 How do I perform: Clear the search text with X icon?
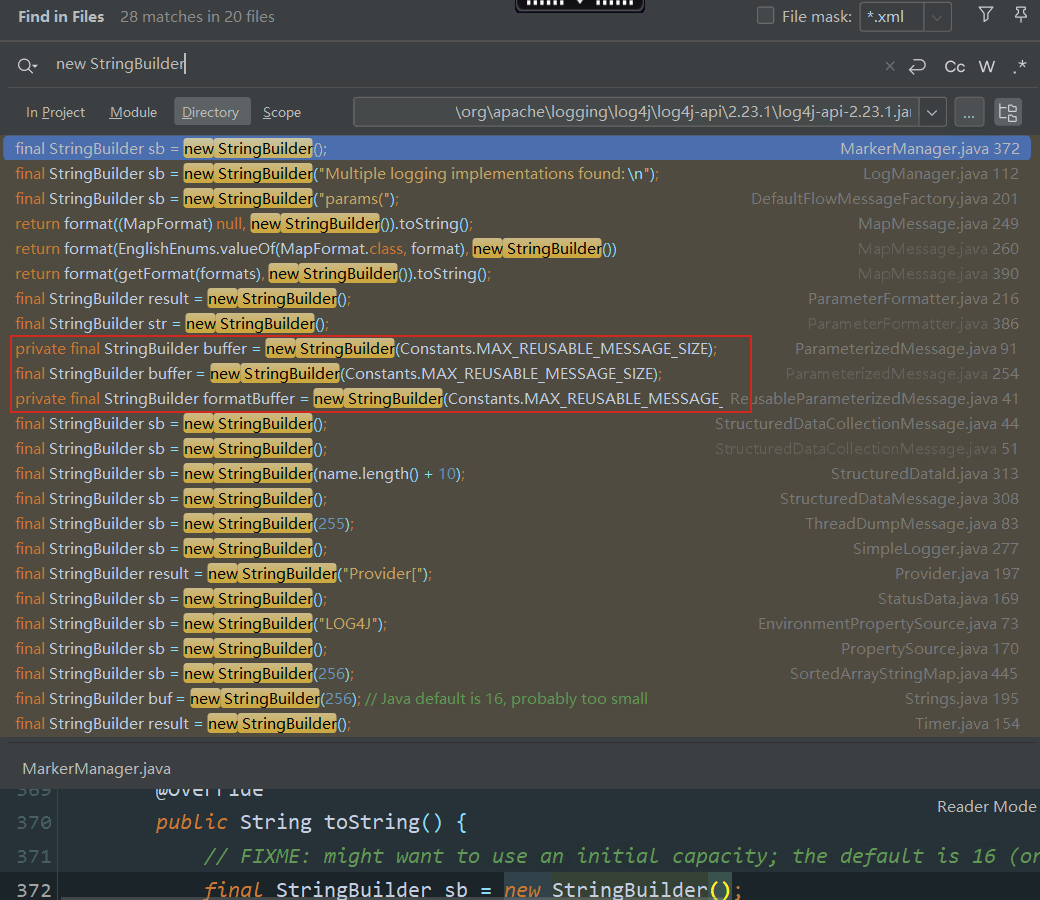coord(890,66)
